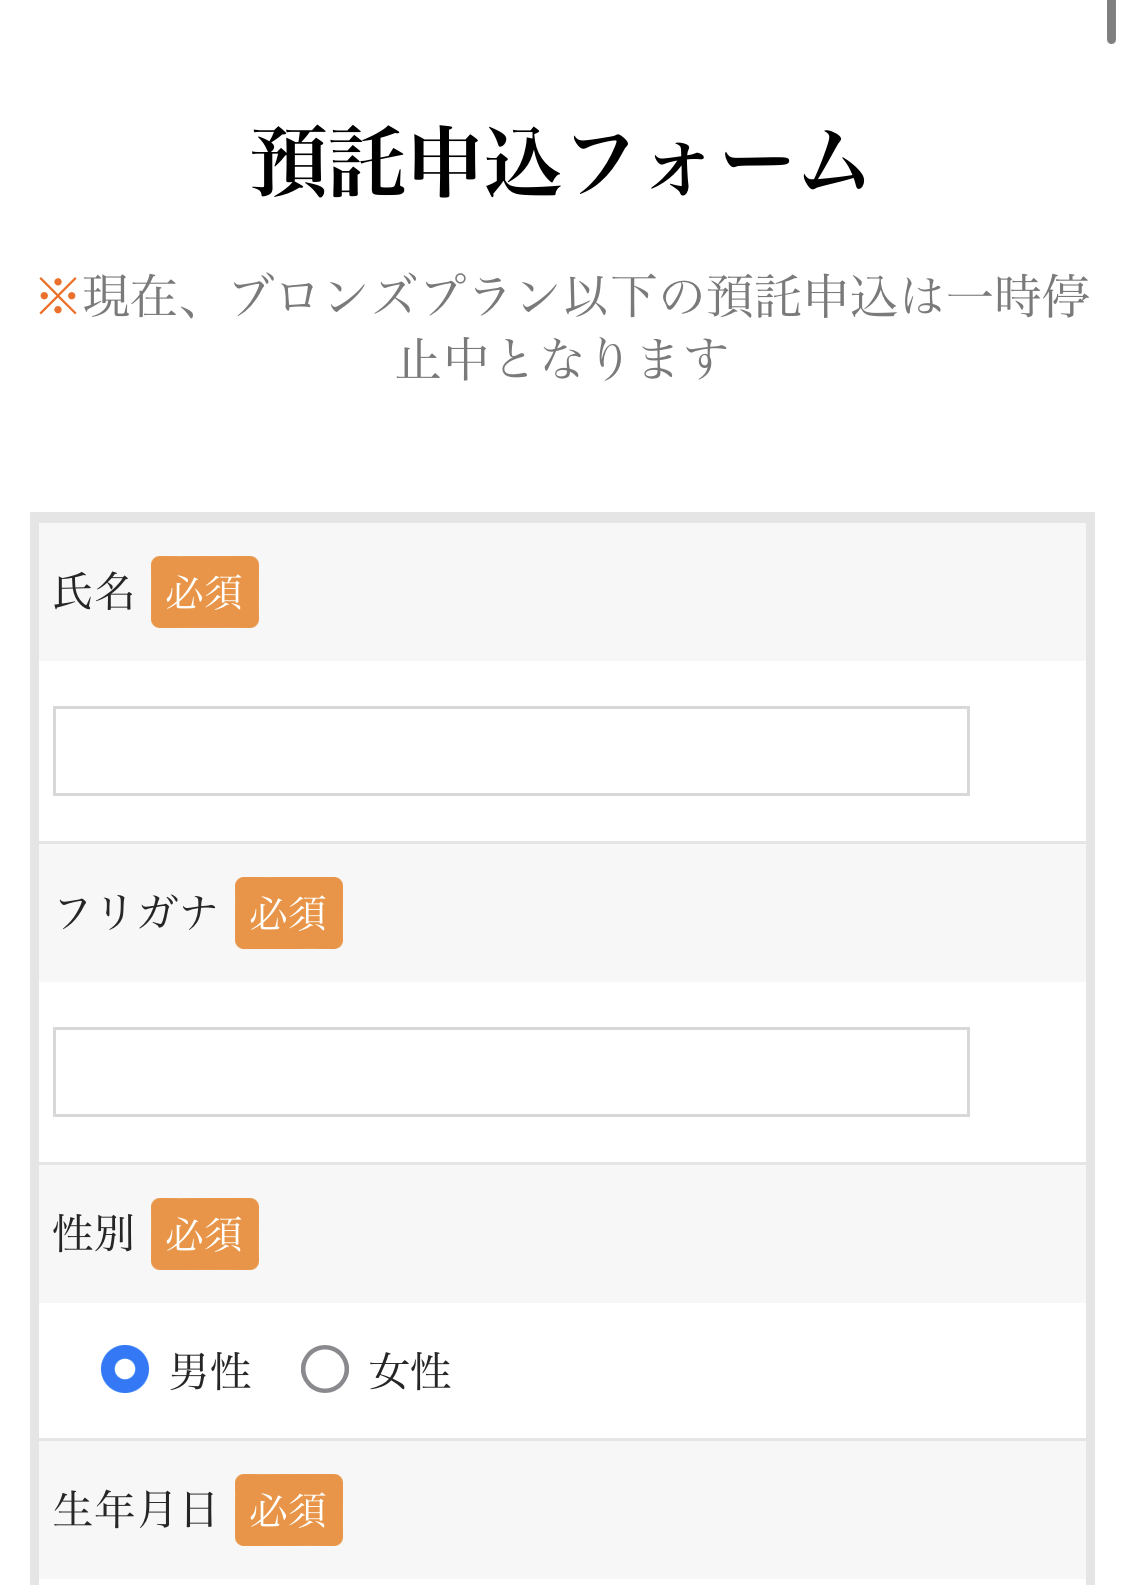The height and width of the screenshot is (1585, 1125).
Task: Focus the フリガナ text input field
Action: [511, 1072]
